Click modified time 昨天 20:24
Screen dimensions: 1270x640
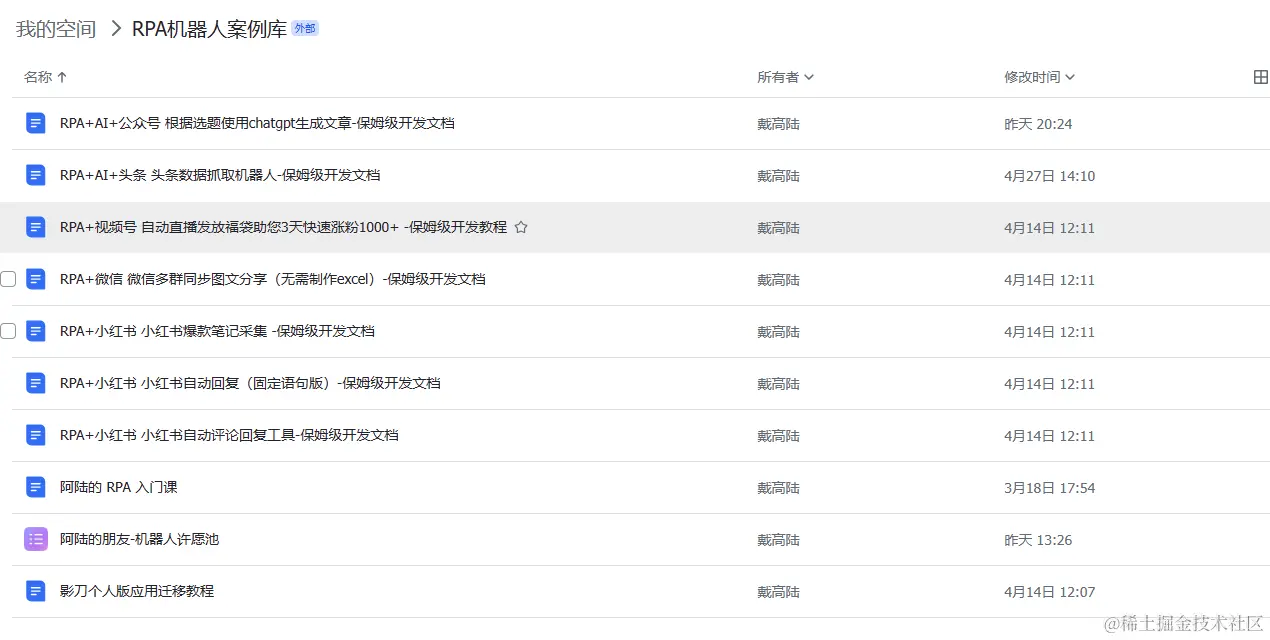[1038, 124]
